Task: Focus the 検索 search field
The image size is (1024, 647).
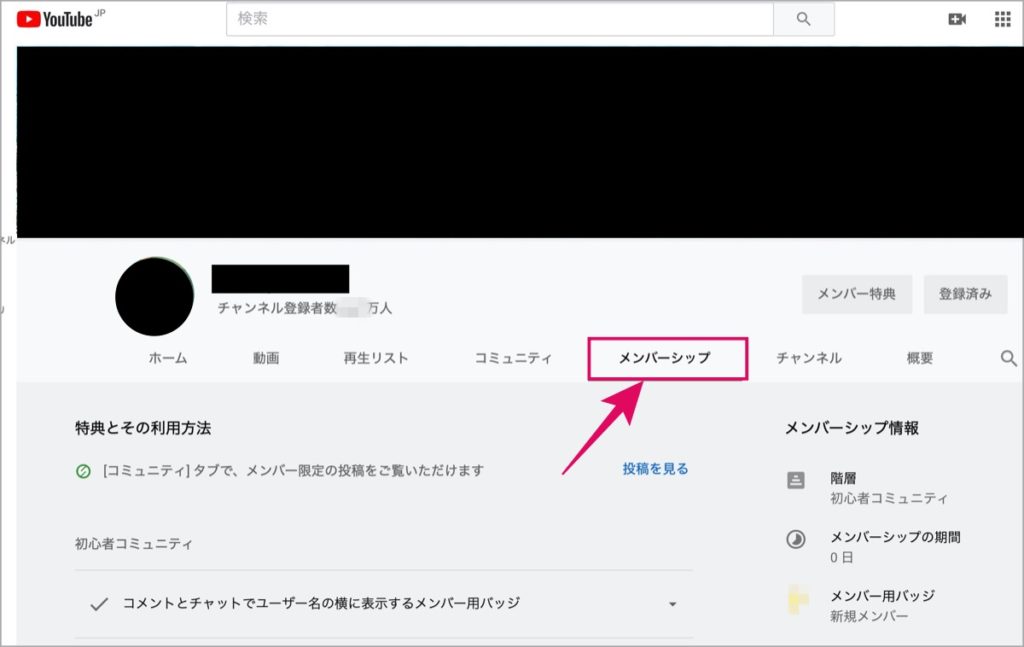Action: 500,19
